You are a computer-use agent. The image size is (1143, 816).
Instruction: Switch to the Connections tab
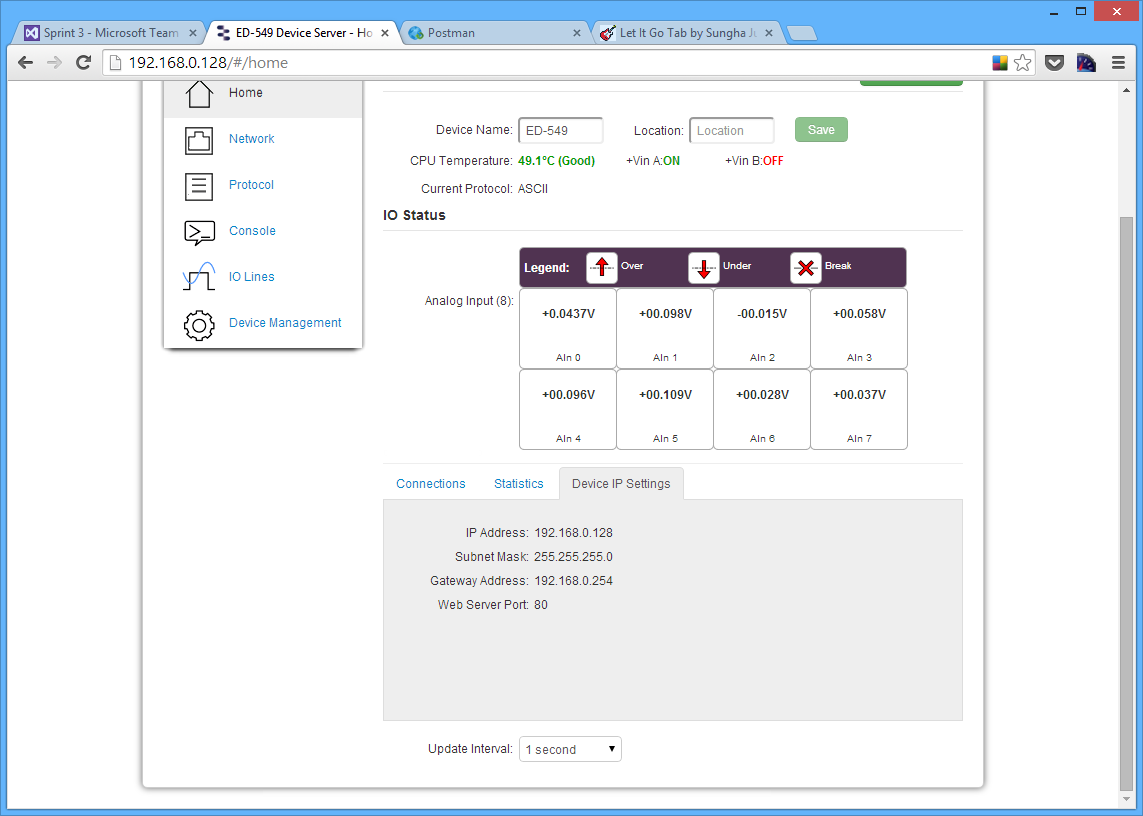[430, 483]
